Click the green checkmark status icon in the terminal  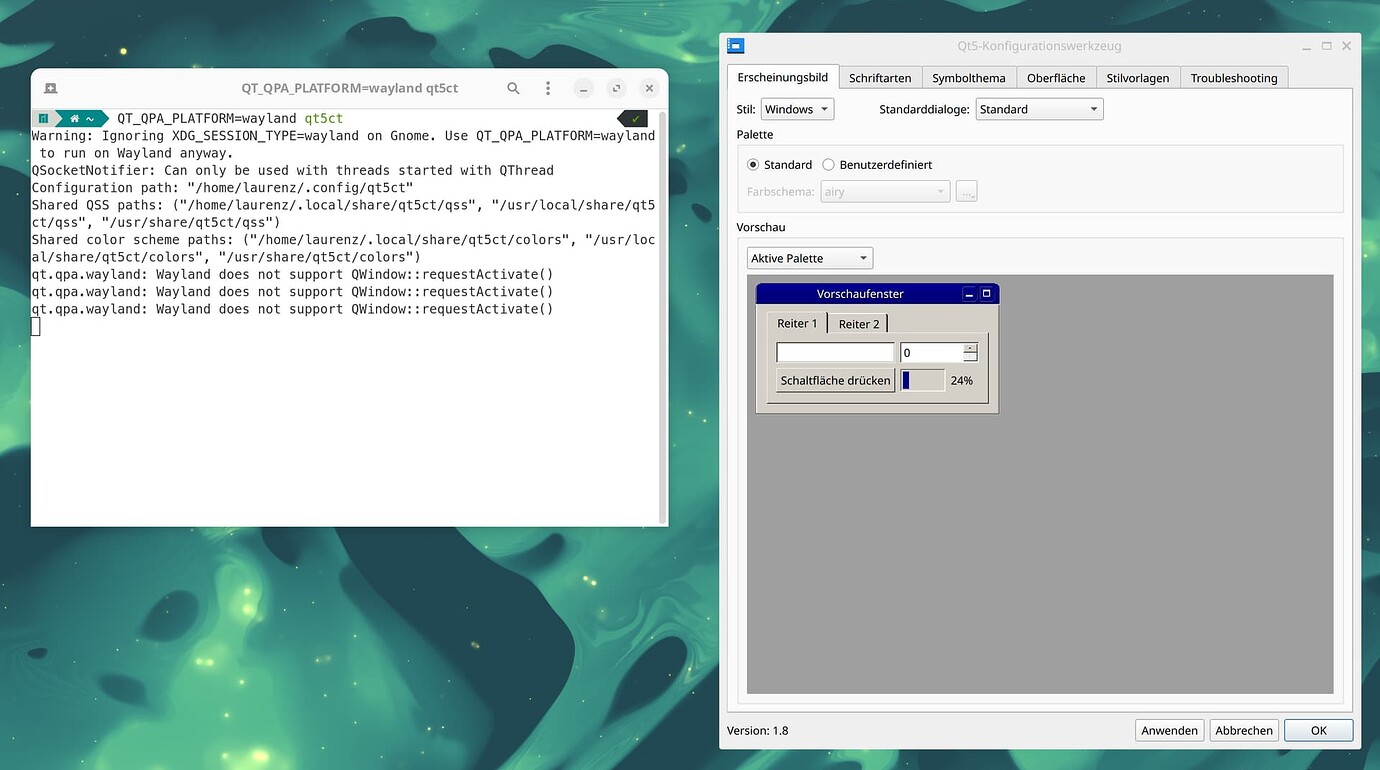632,117
